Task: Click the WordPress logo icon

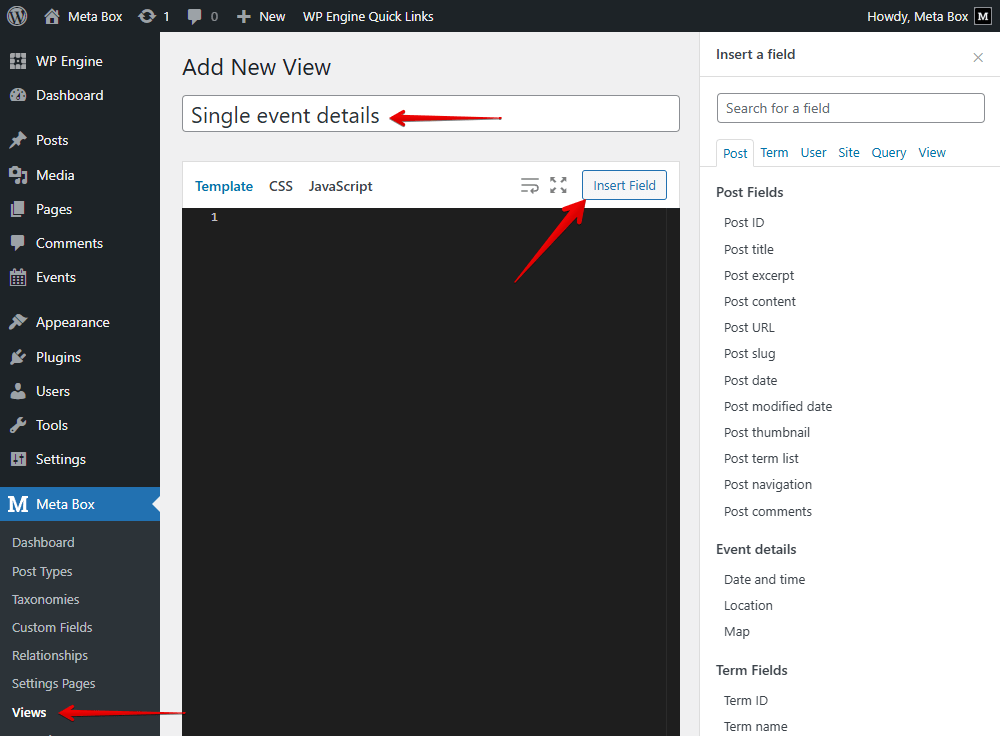Action: coord(17,16)
